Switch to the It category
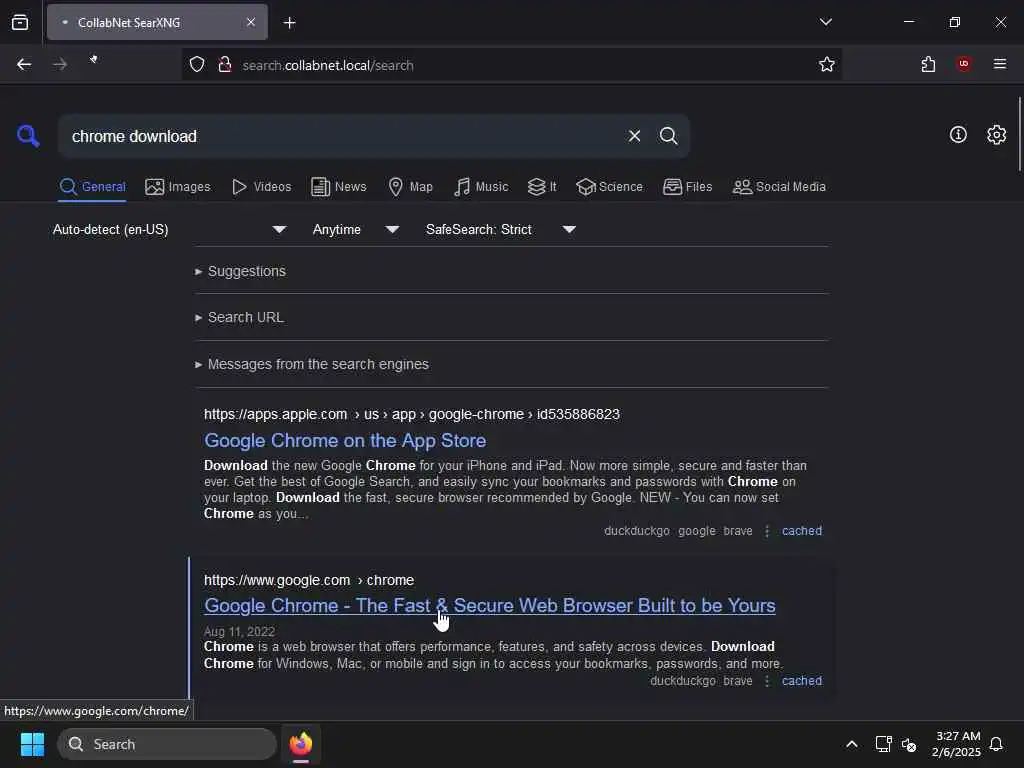Image resolution: width=1024 pixels, height=768 pixels. (x=542, y=187)
